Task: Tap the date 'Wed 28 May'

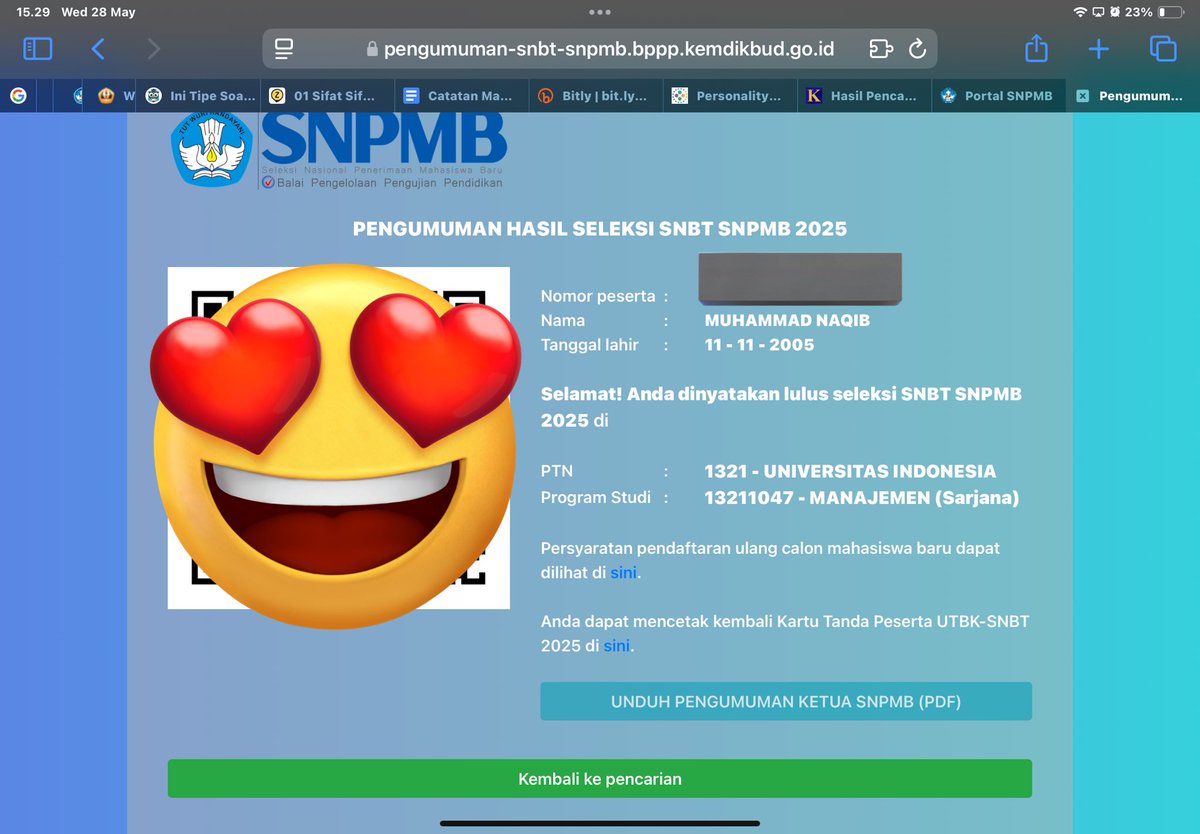Action: coord(98,12)
